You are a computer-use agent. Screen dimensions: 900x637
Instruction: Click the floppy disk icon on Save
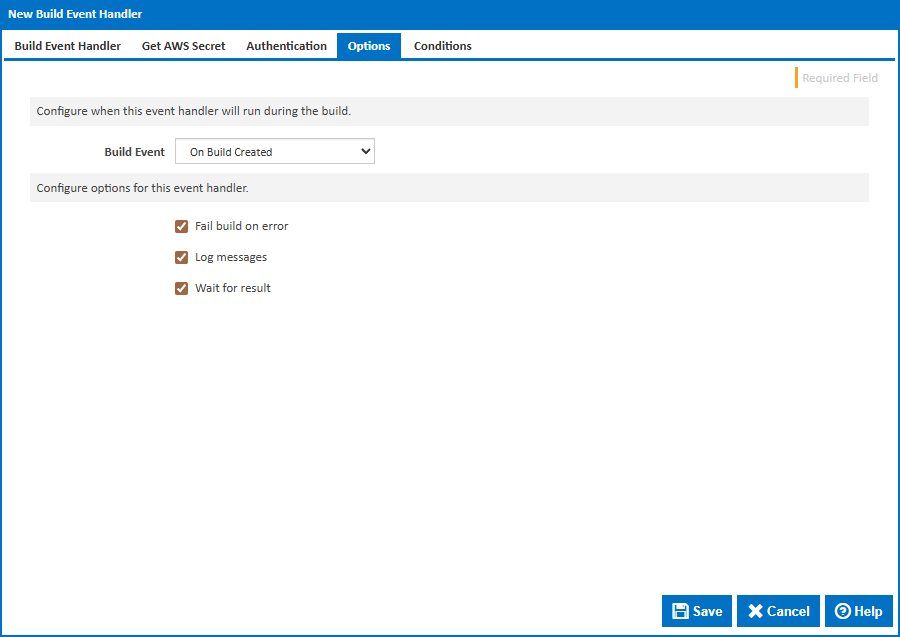[x=680, y=611]
